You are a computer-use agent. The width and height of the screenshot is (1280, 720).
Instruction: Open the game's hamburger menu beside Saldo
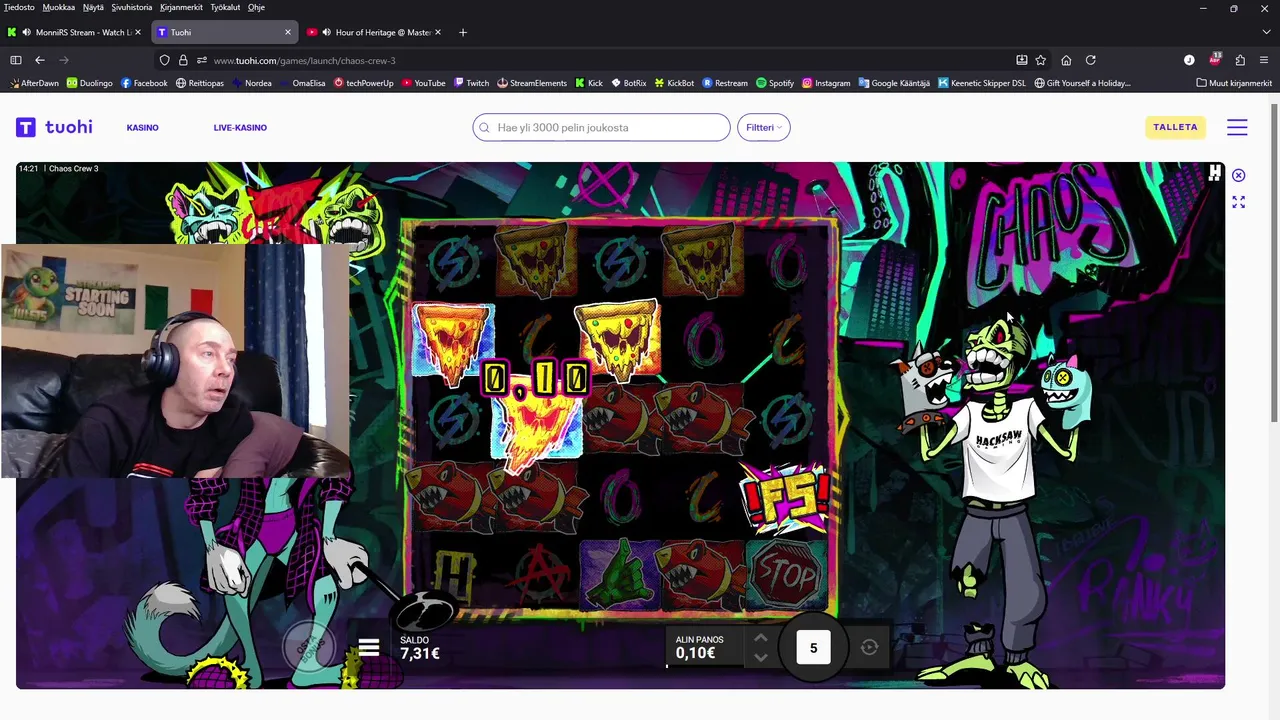369,648
